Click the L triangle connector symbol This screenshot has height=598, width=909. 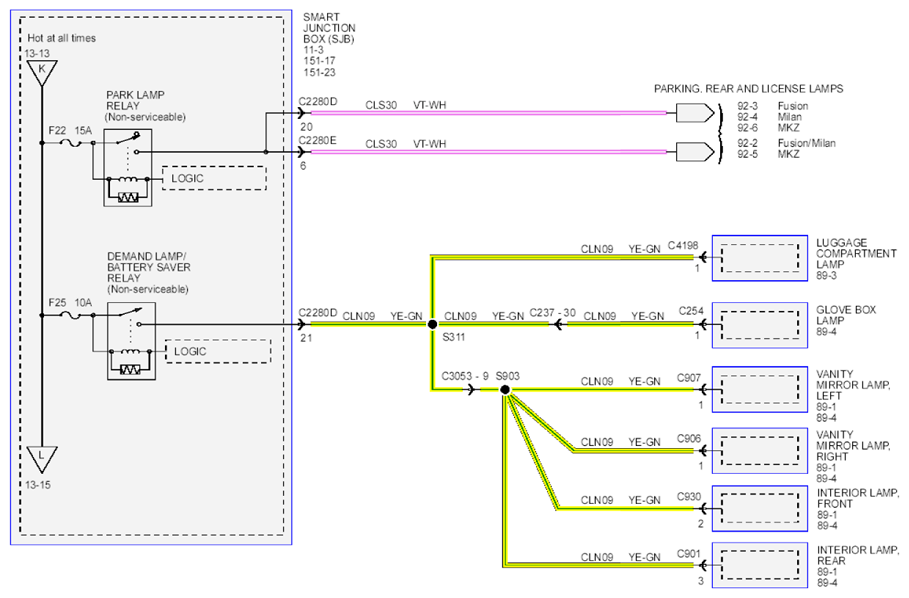(x=42, y=459)
